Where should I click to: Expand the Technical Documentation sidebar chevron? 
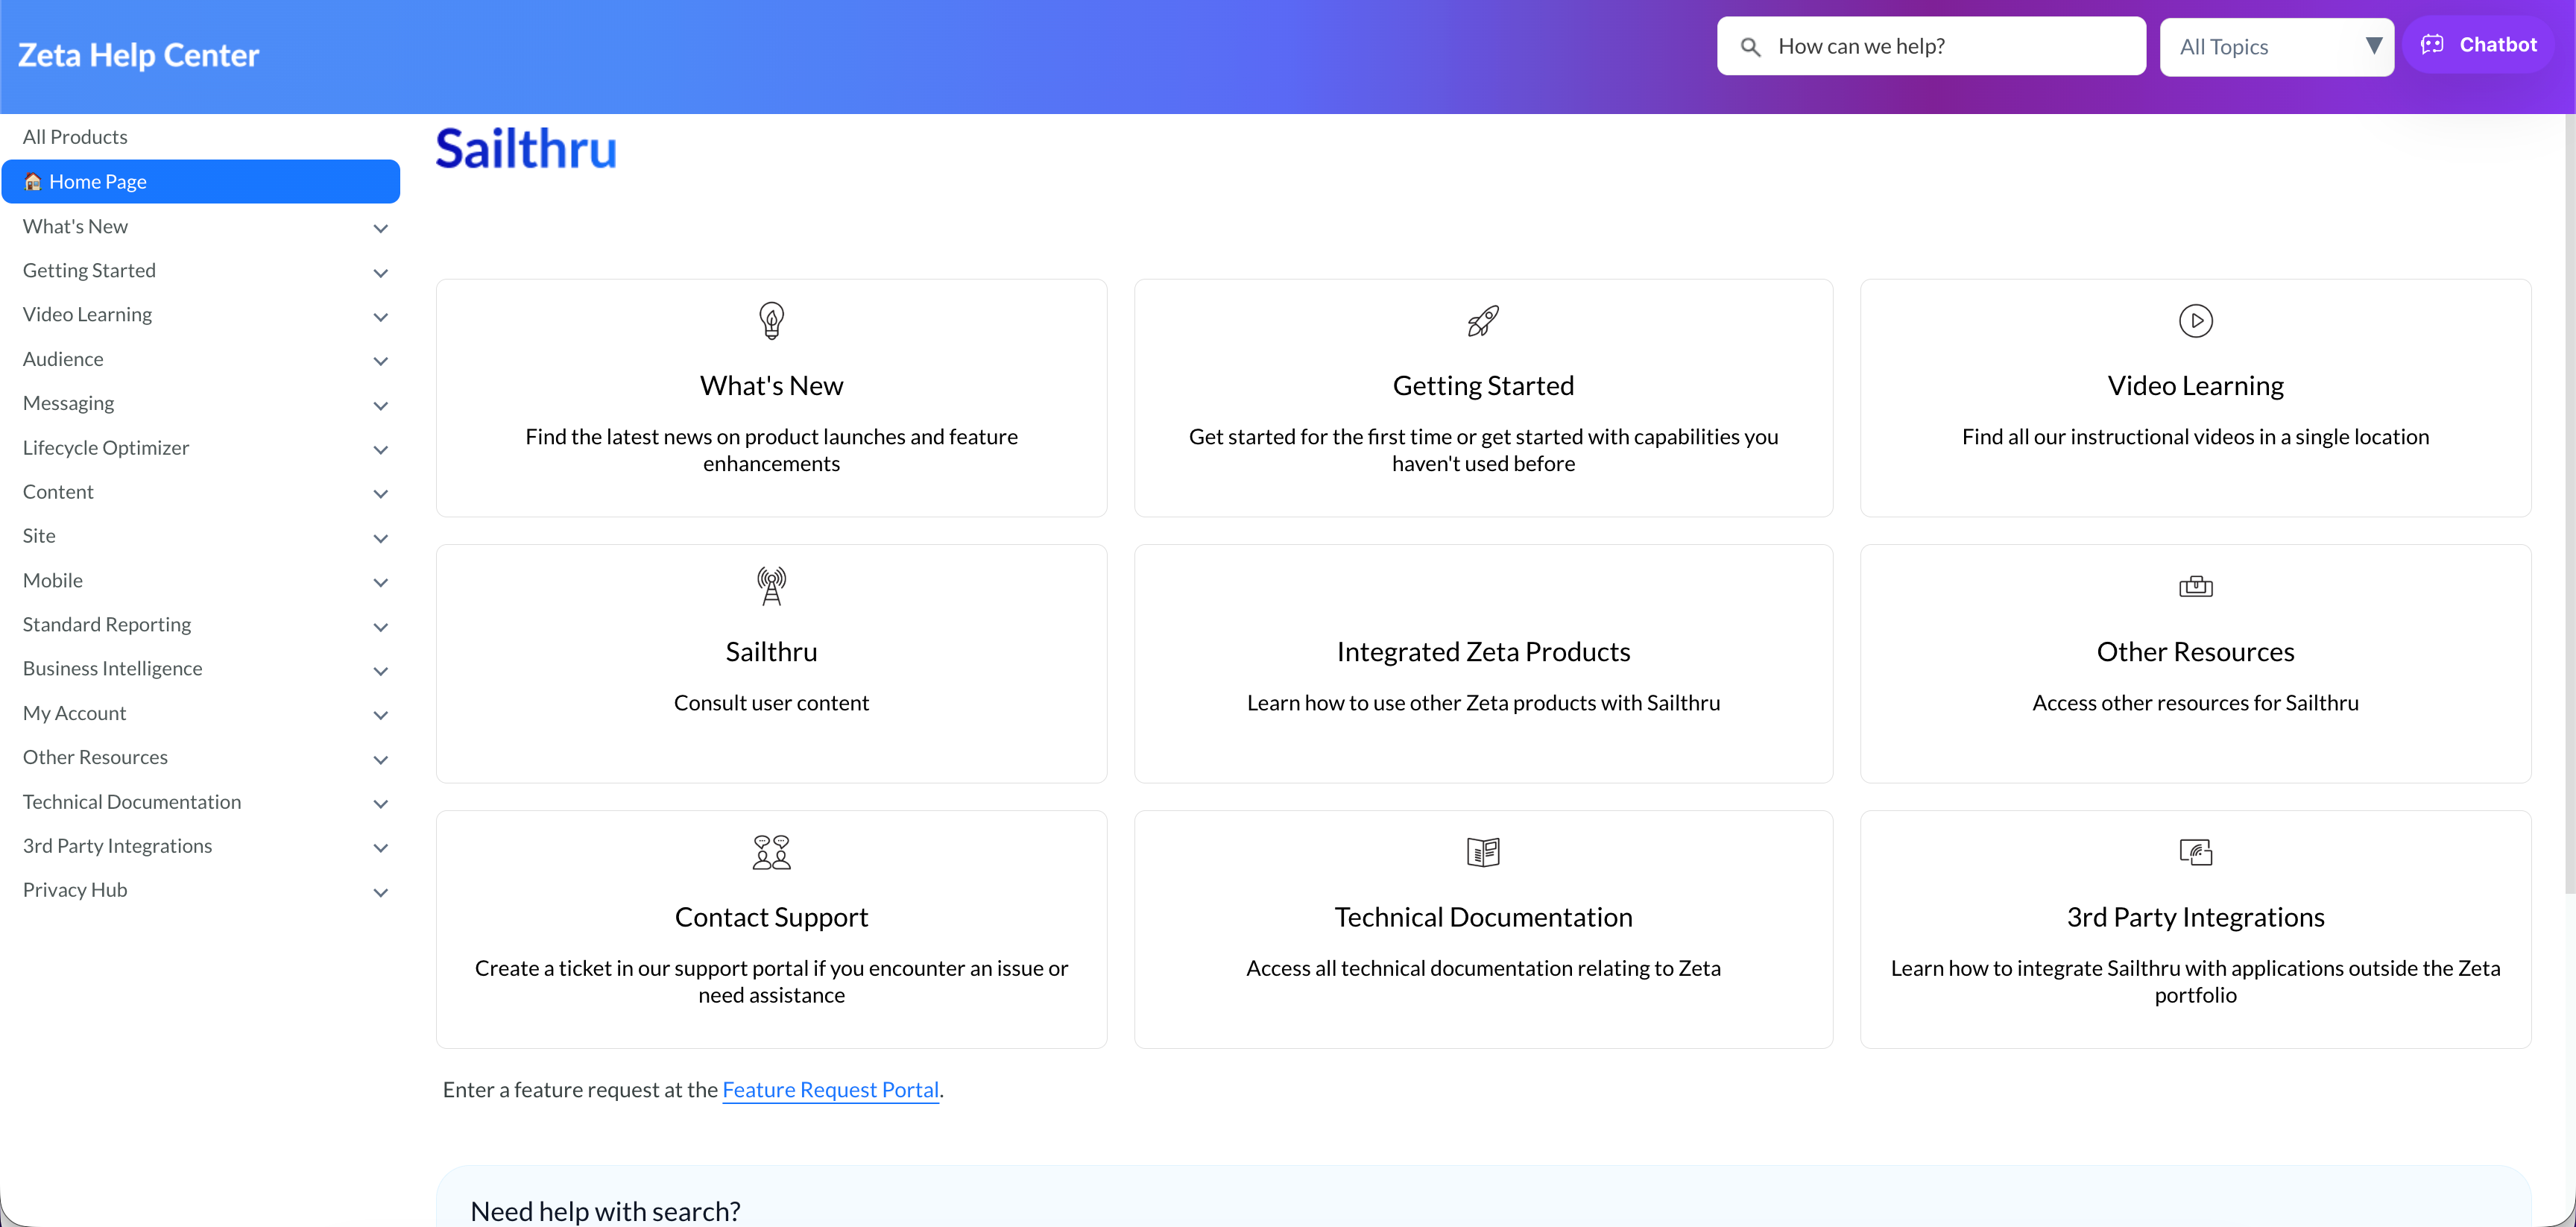point(380,804)
